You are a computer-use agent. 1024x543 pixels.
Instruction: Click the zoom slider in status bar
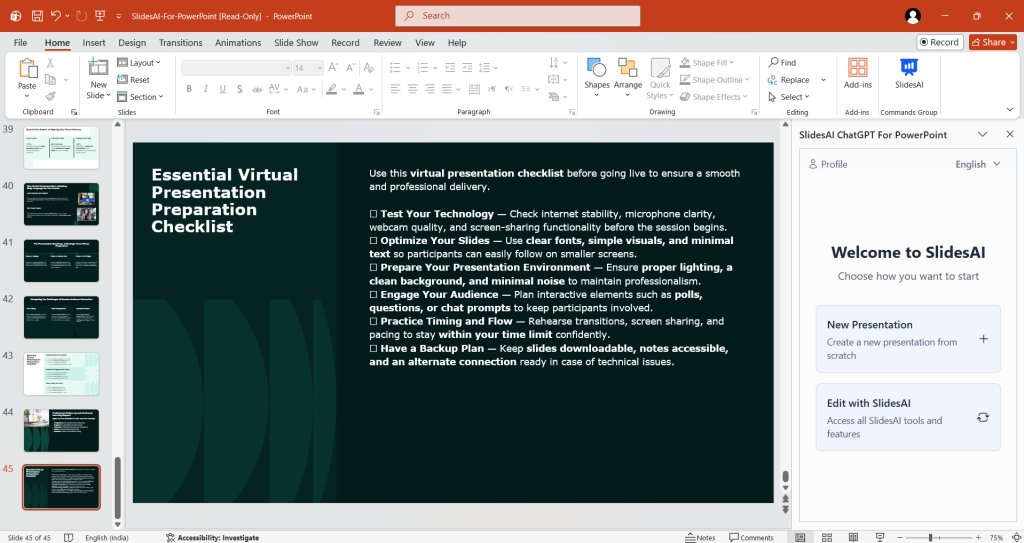click(931, 537)
